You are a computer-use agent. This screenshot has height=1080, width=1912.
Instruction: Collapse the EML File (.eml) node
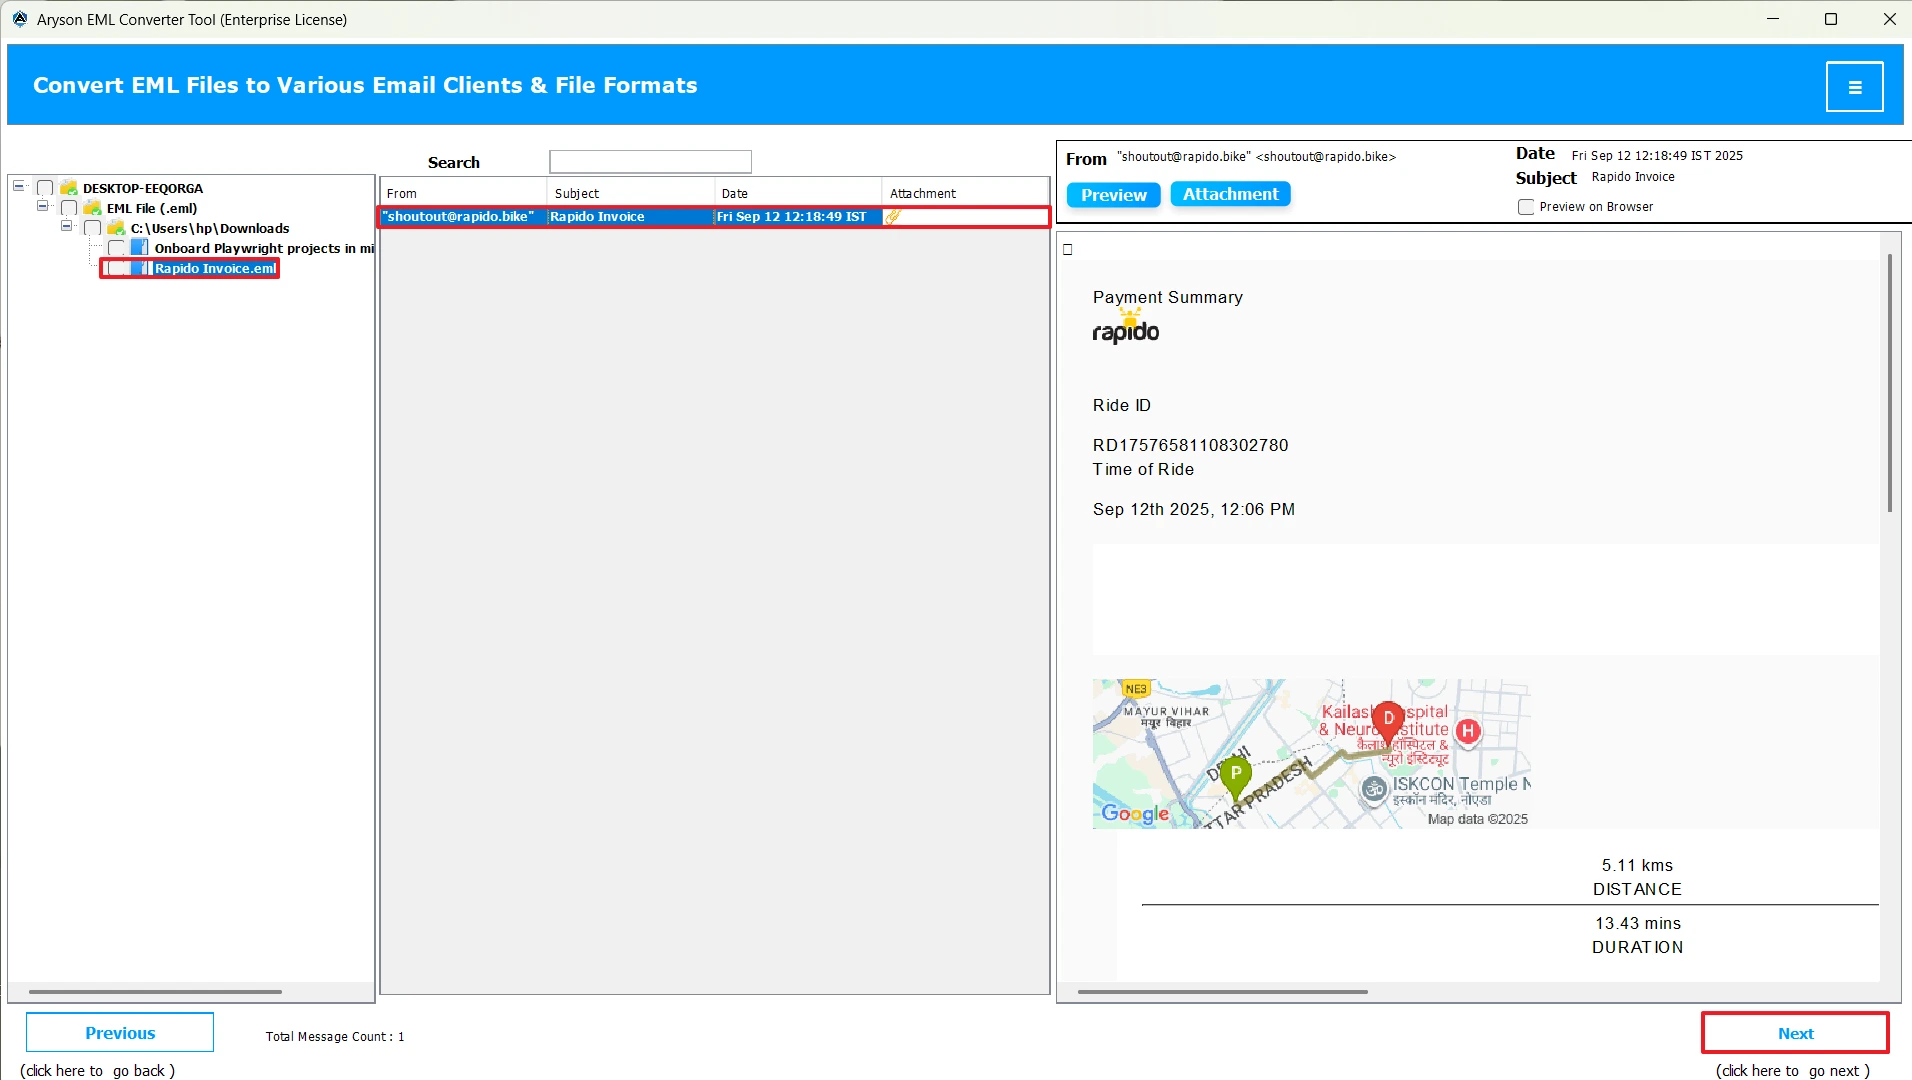click(42, 206)
